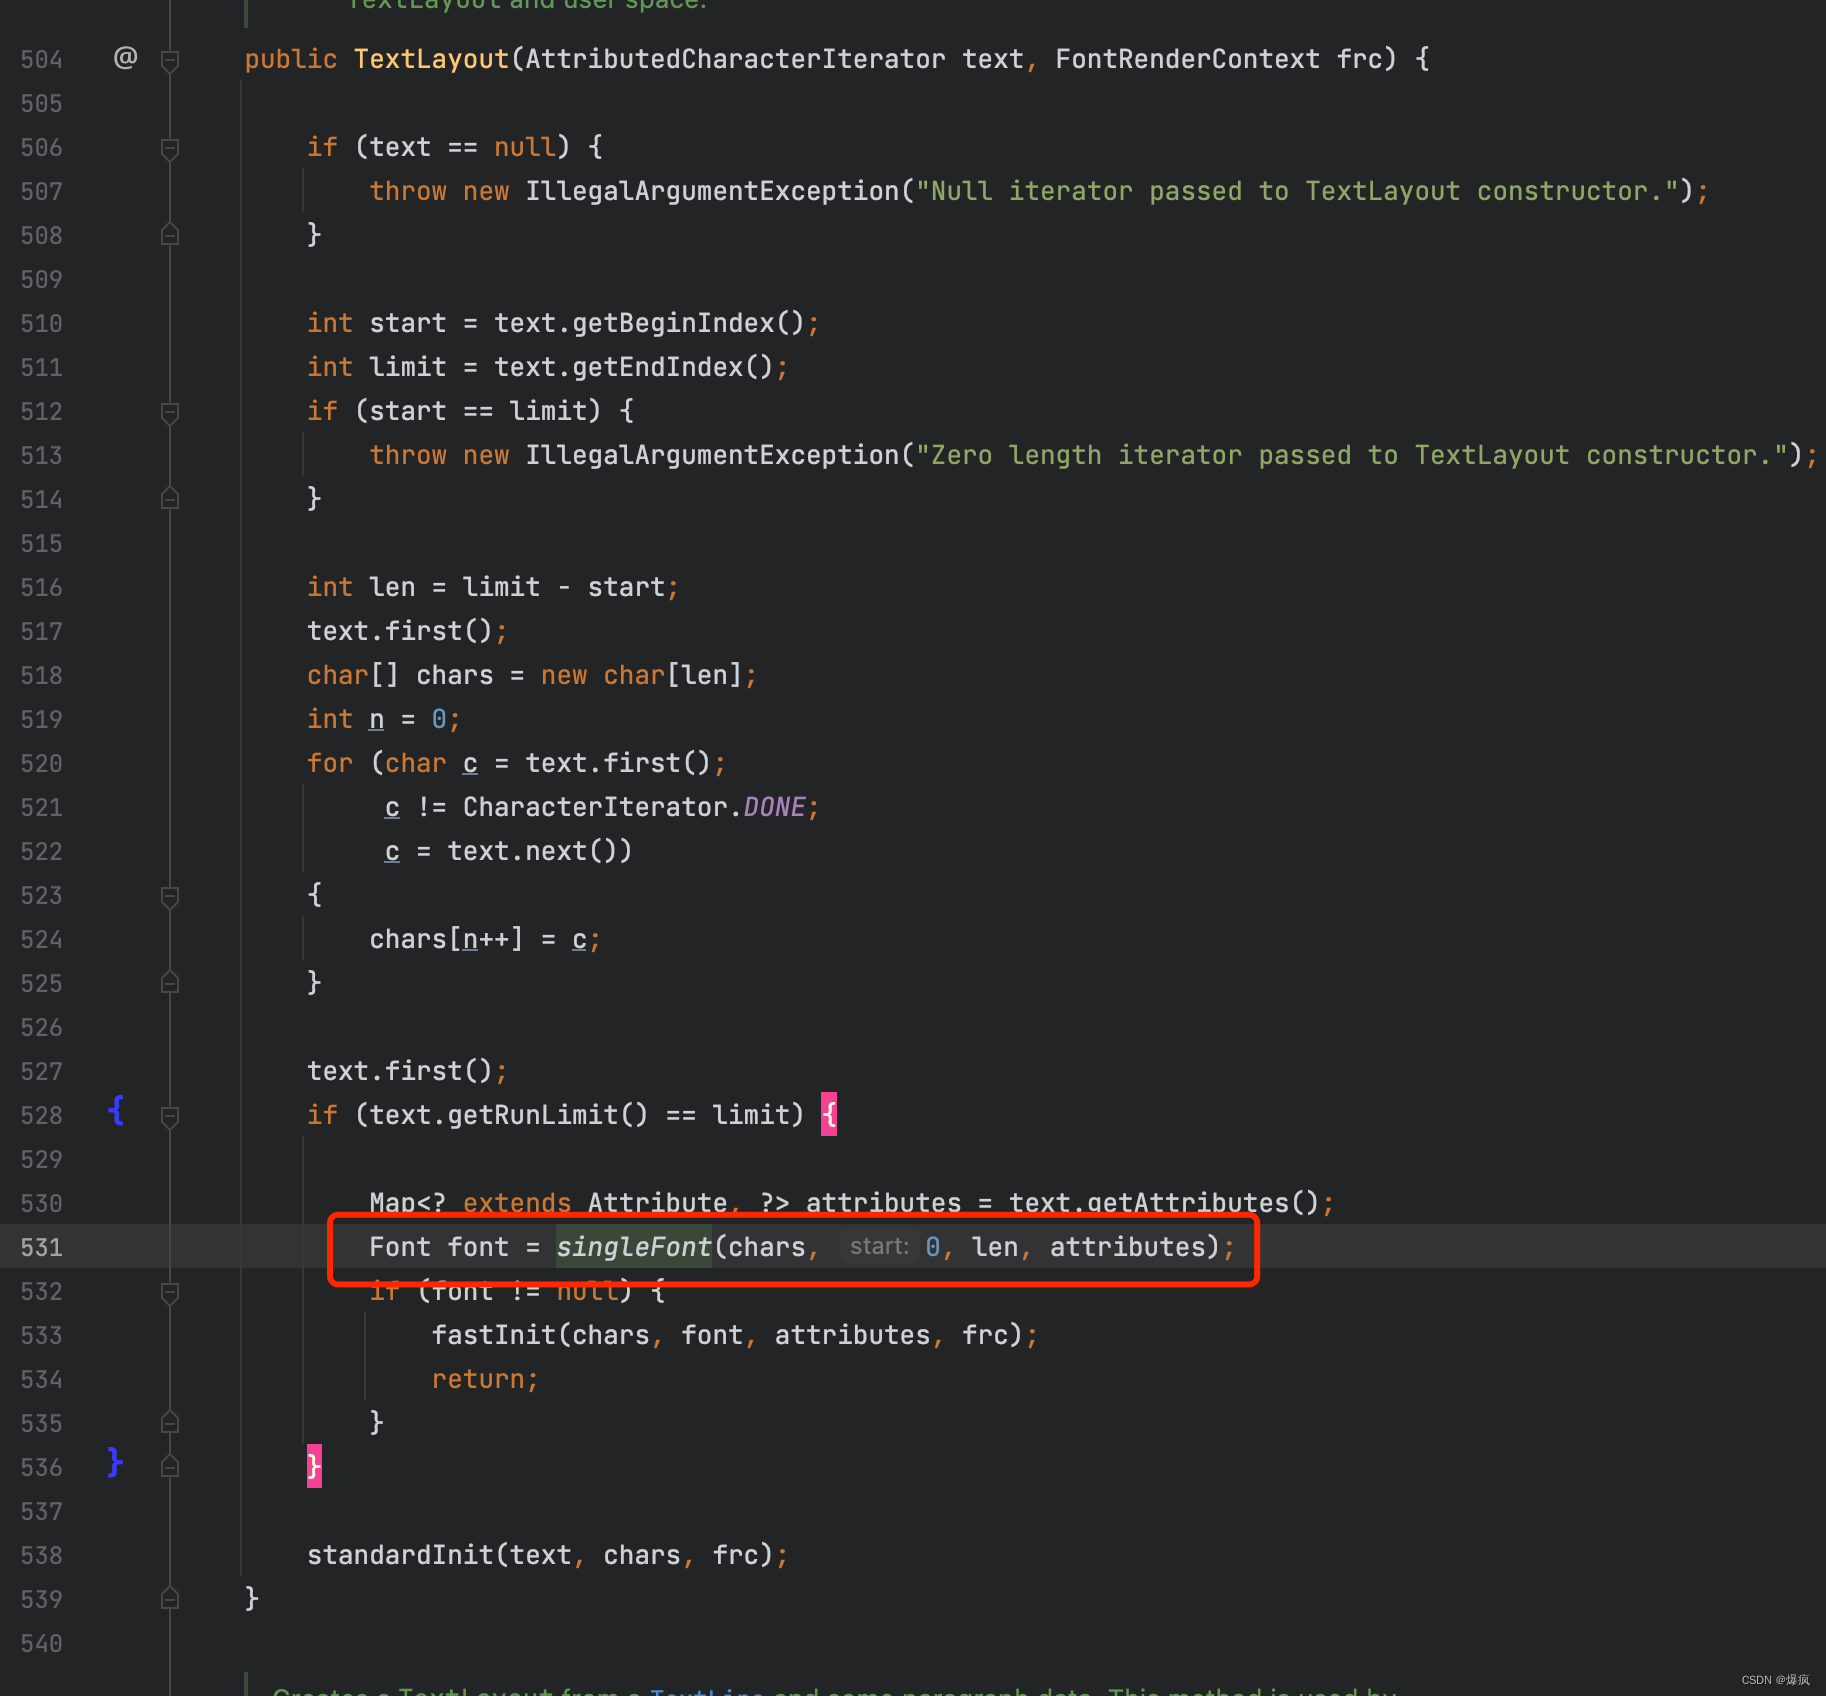
Task: Click the standardInit call on line 538
Action: [x=400, y=1555]
